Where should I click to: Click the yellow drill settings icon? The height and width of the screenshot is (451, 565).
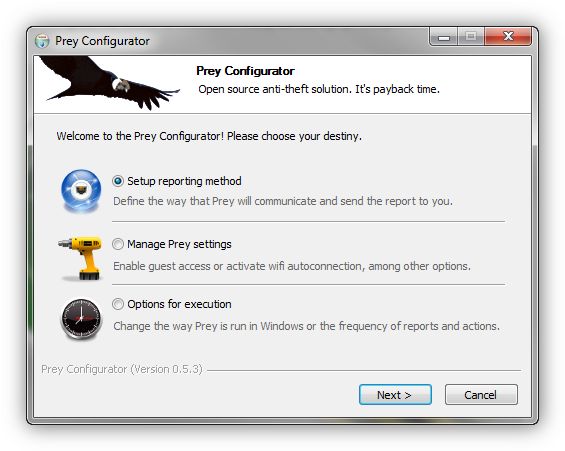pos(80,258)
